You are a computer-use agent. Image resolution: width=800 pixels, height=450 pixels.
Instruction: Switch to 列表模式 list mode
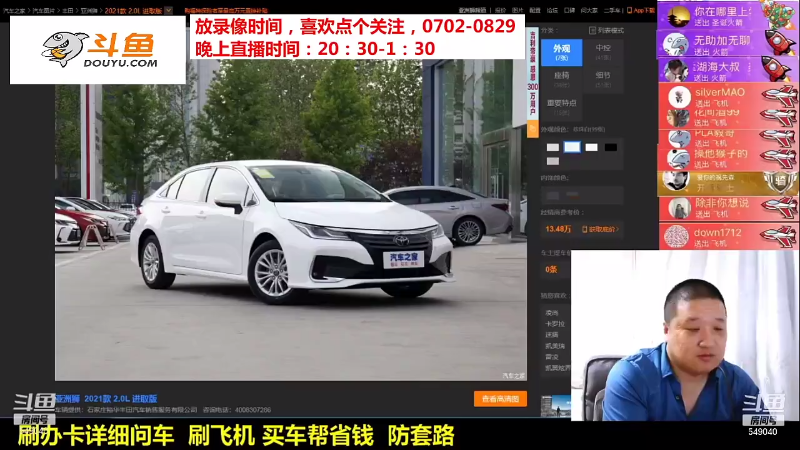[x=606, y=31]
